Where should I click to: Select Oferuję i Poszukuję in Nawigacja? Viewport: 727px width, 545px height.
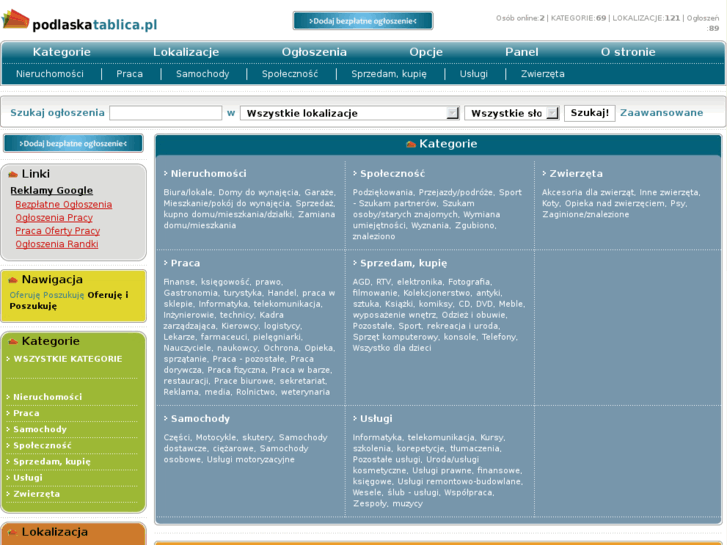(x=69, y=300)
